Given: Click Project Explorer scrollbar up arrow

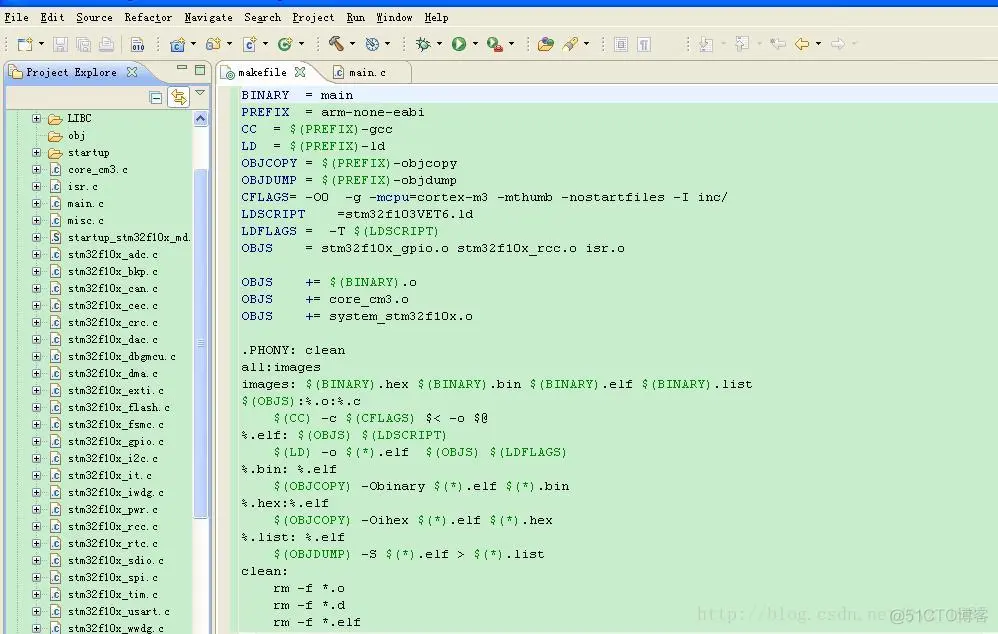Looking at the screenshot, I should point(200,118).
